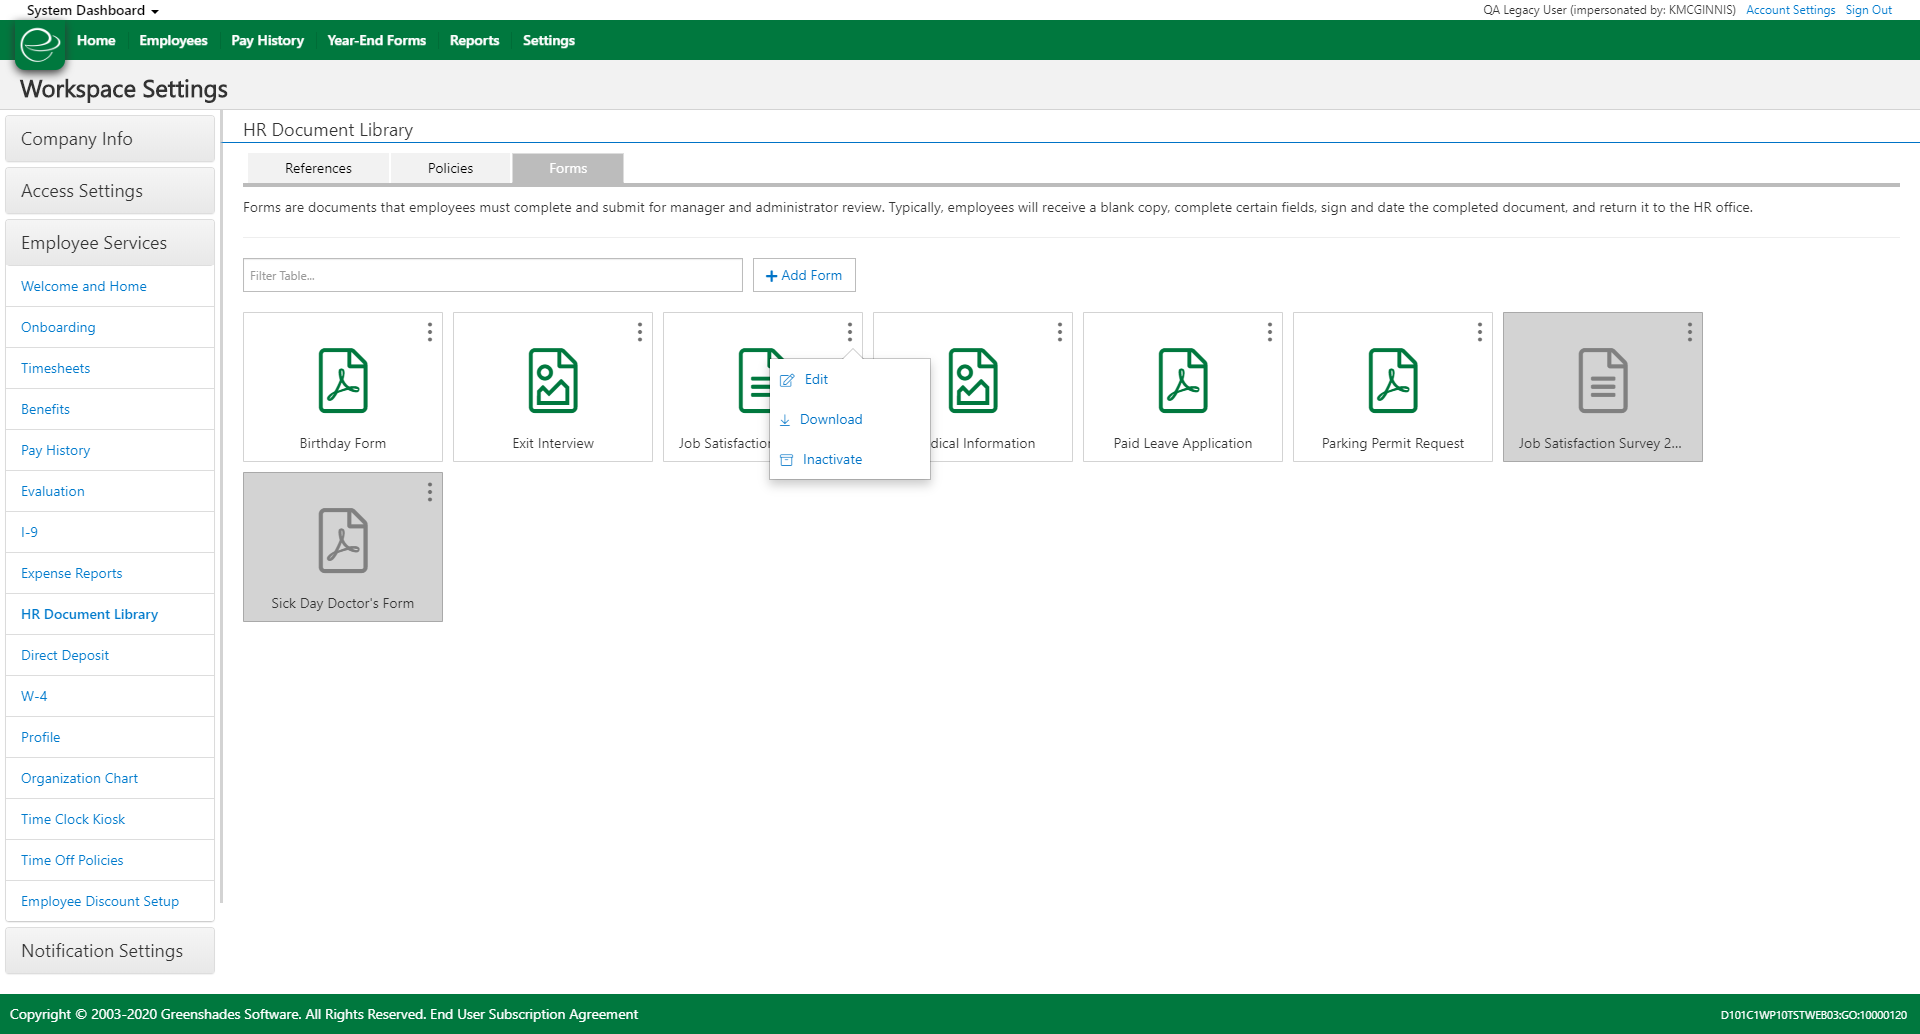
Task: Open Profile settings link
Action: [x=40, y=737]
